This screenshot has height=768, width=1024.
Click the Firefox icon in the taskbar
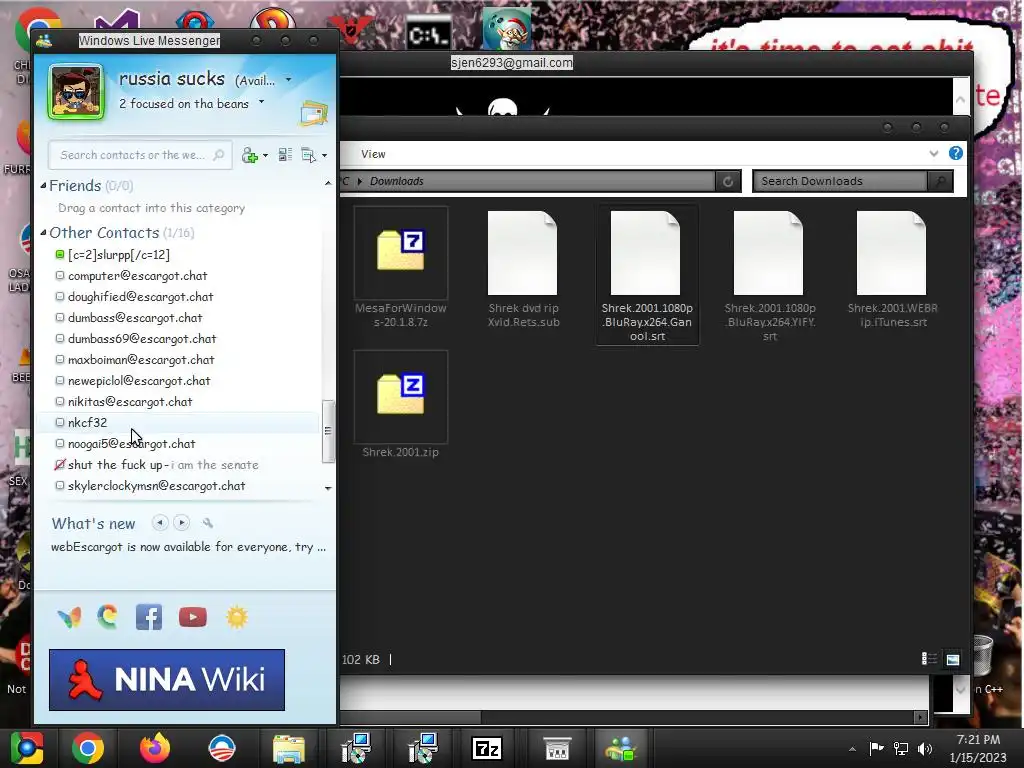tap(155, 748)
